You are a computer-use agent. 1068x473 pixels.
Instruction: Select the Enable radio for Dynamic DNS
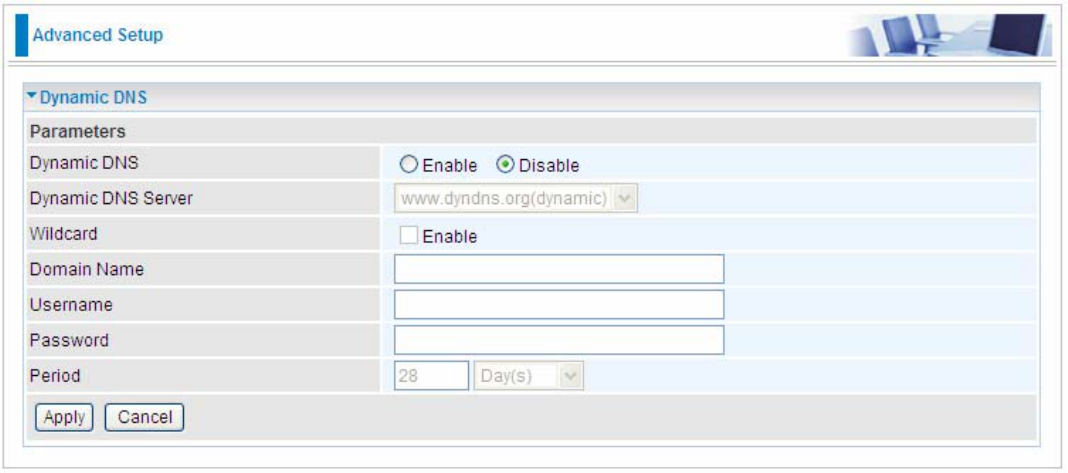click(411, 165)
